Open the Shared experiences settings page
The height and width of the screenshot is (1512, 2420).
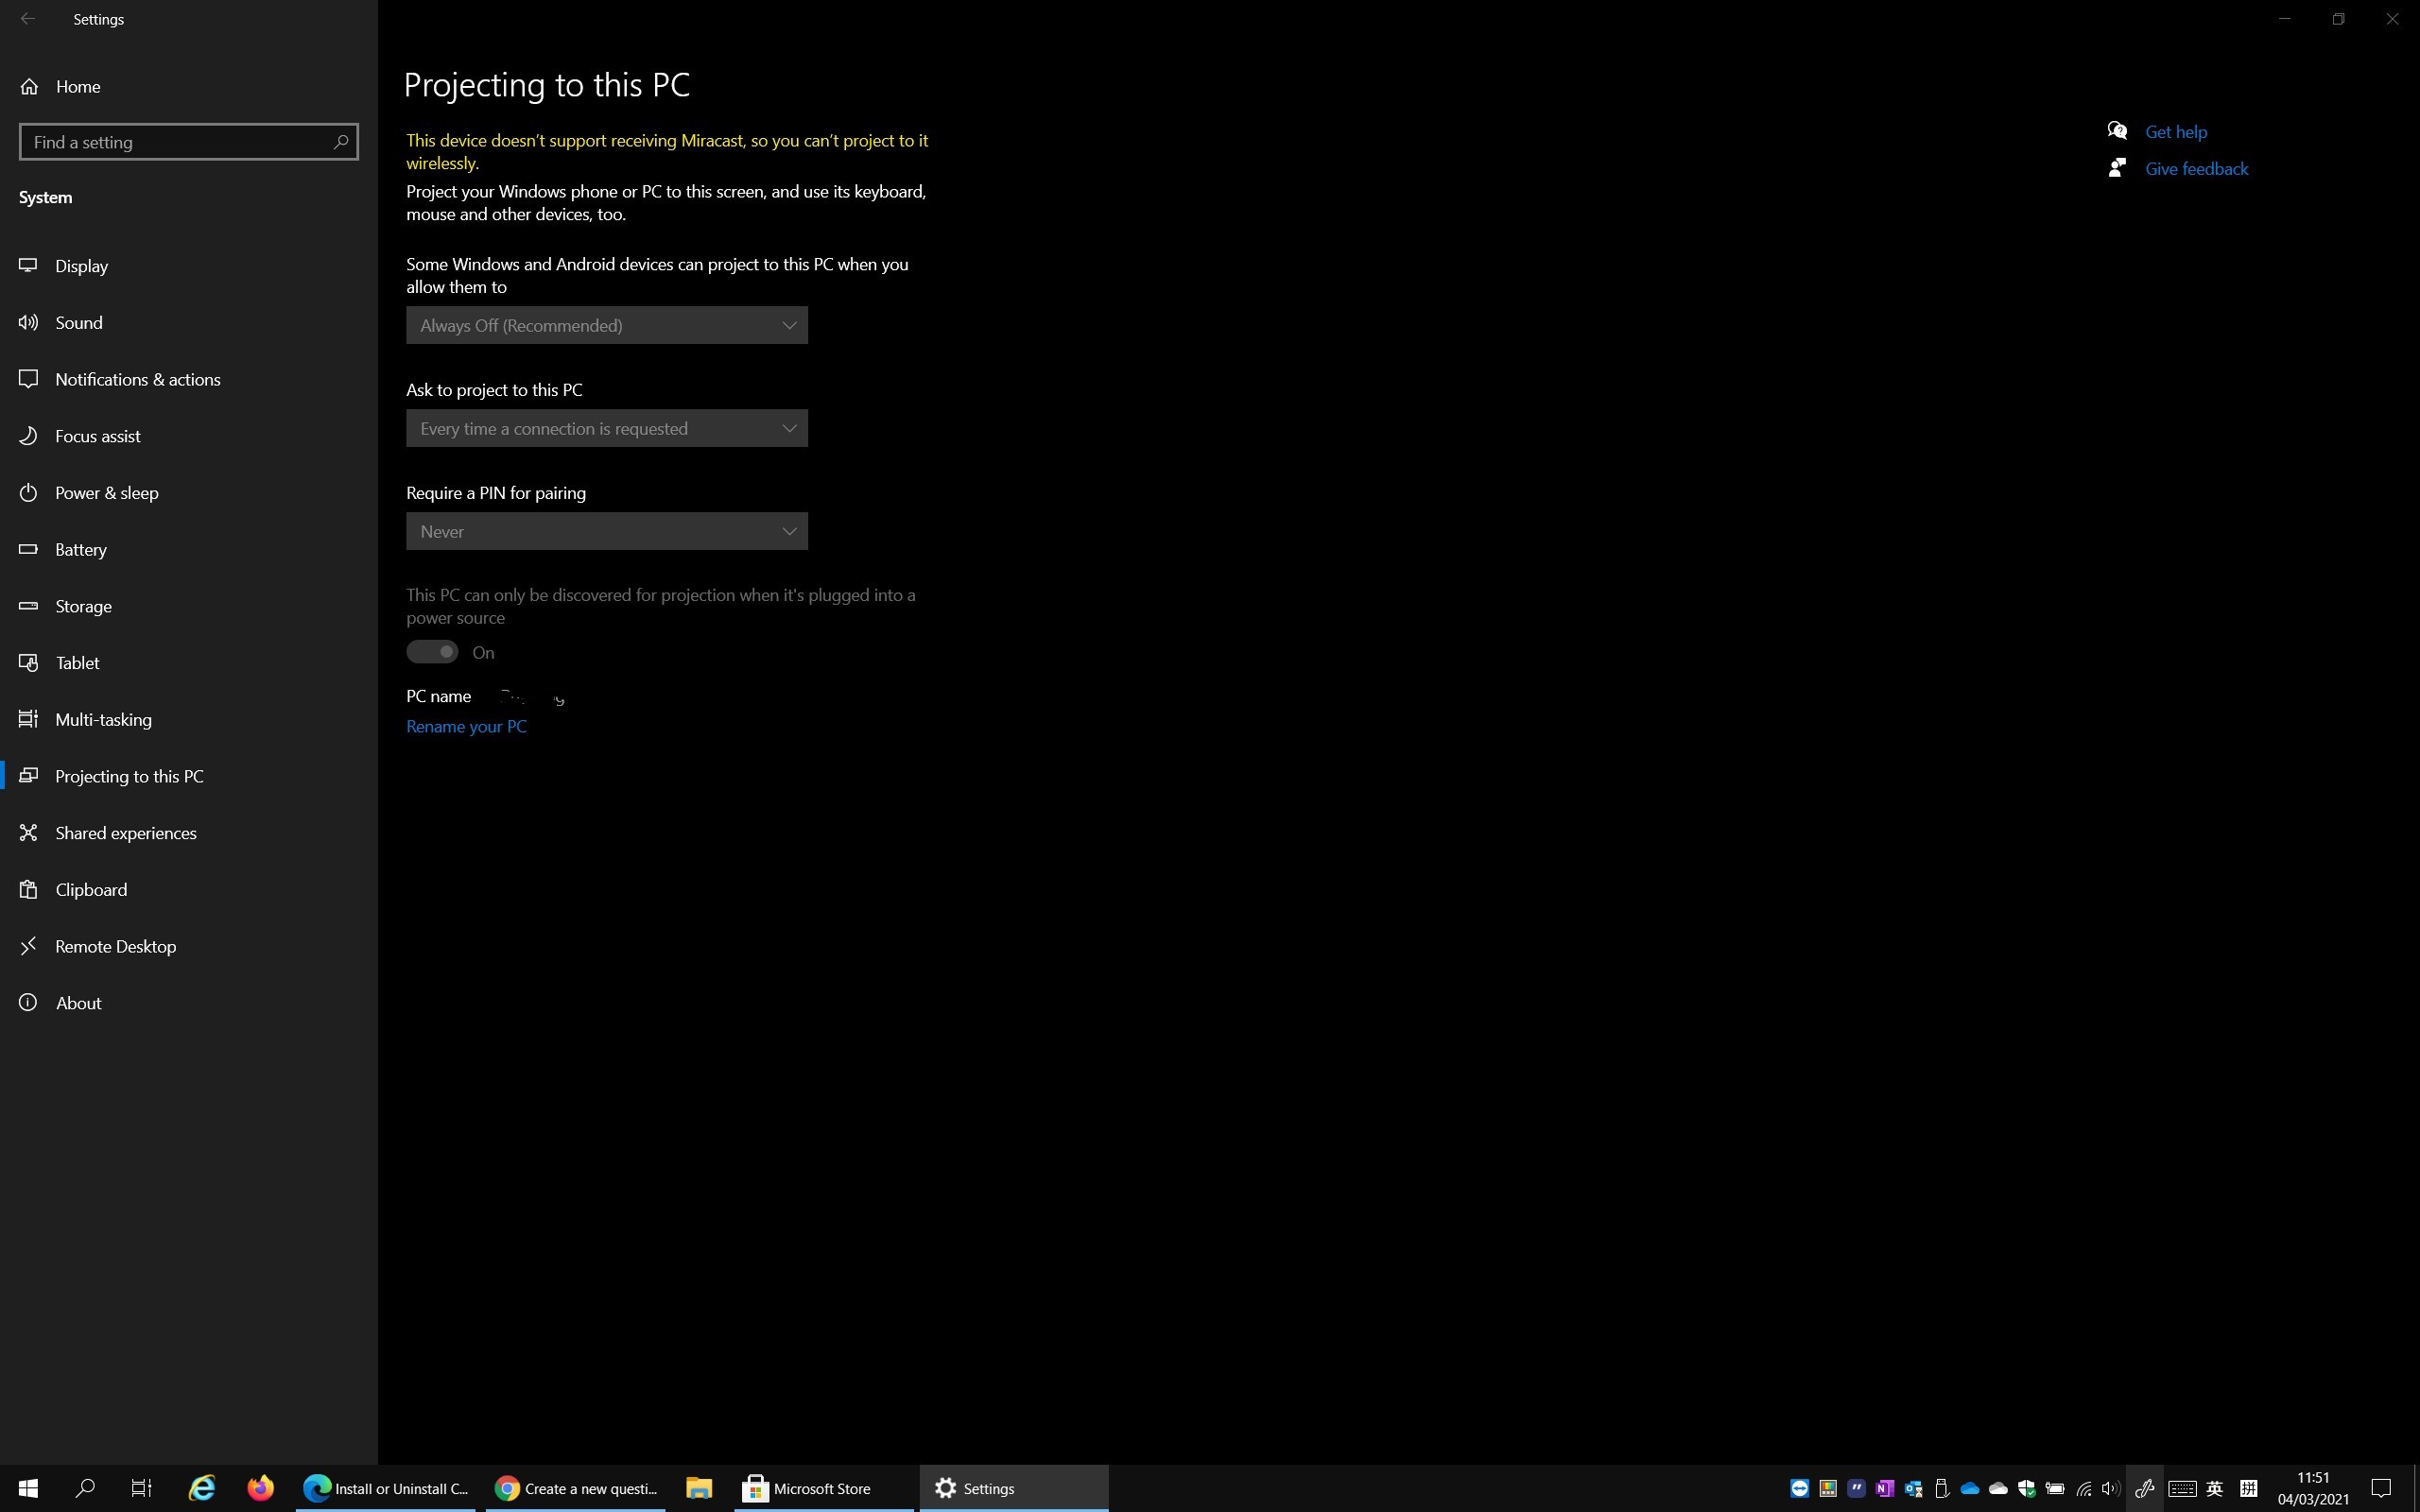pyautogui.click(x=126, y=833)
